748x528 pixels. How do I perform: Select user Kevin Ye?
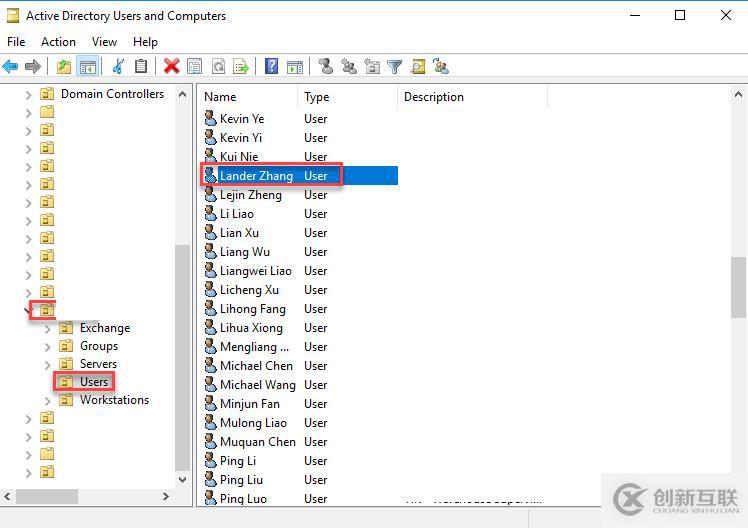pyautogui.click(x=242, y=119)
